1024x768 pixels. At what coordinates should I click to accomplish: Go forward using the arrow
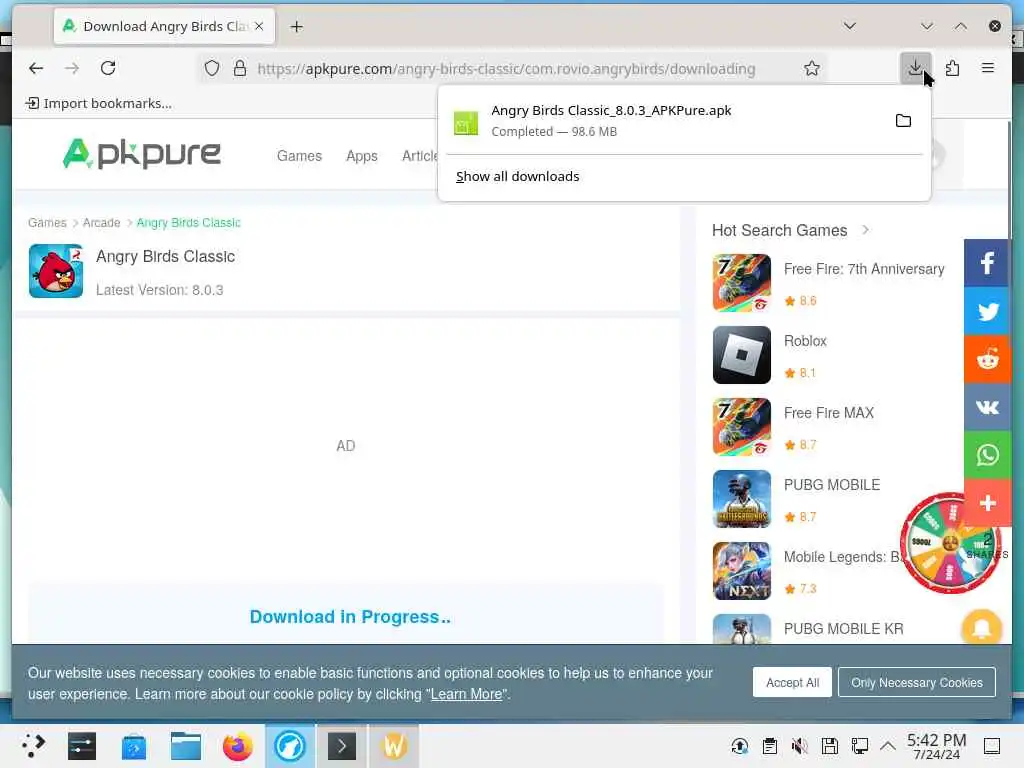tap(72, 68)
